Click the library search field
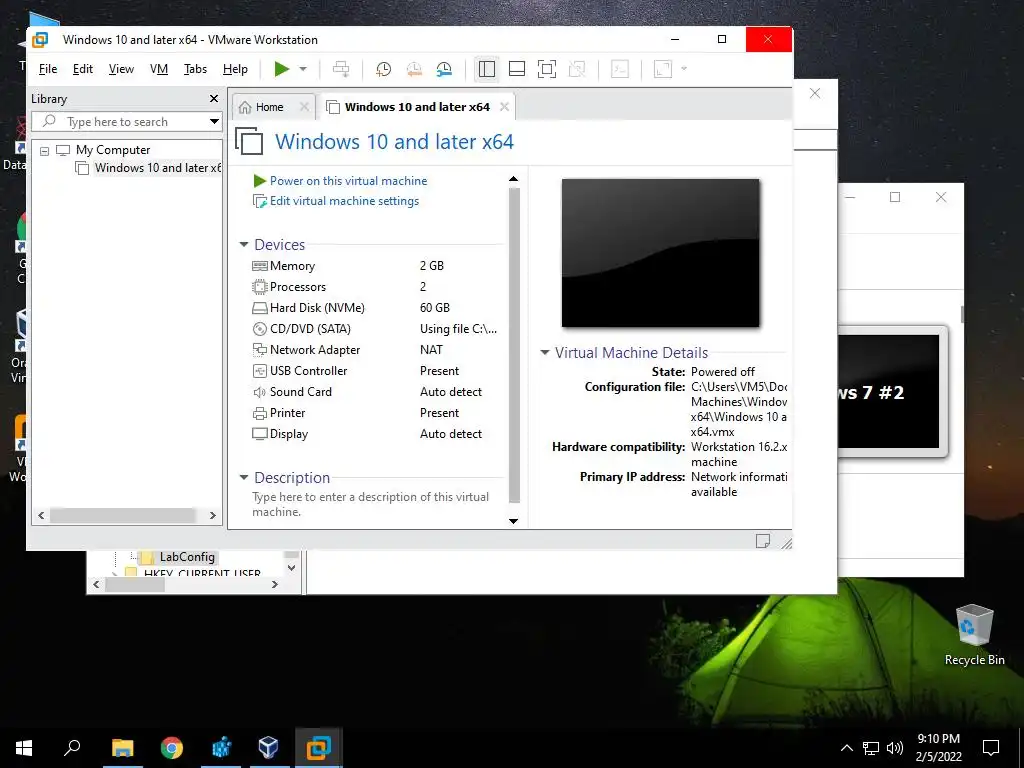The width and height of the screenshot is (1024, 768). (x=120, y=121)
